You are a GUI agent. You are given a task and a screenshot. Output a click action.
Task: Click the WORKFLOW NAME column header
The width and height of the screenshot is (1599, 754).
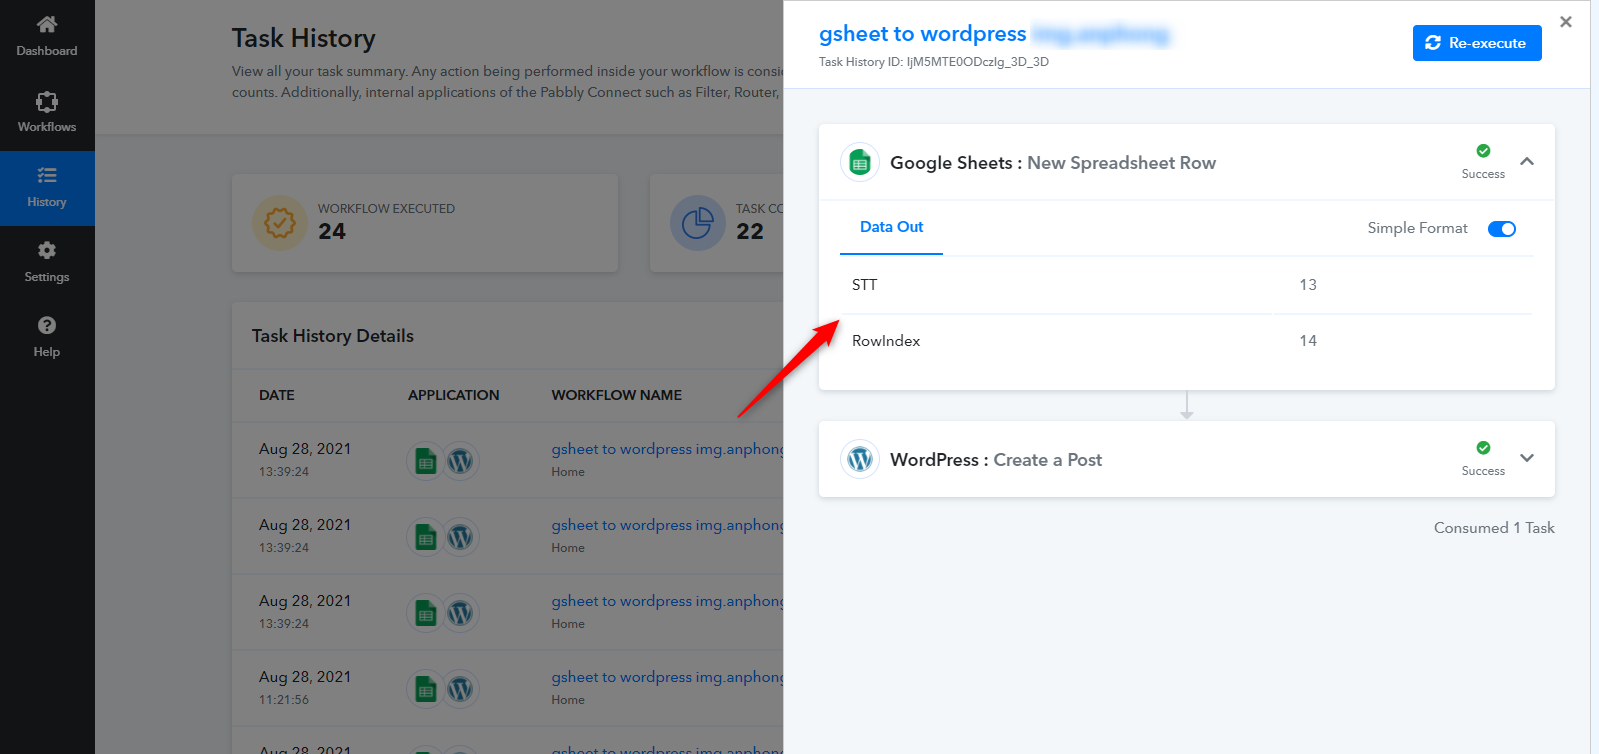[617, 395]
